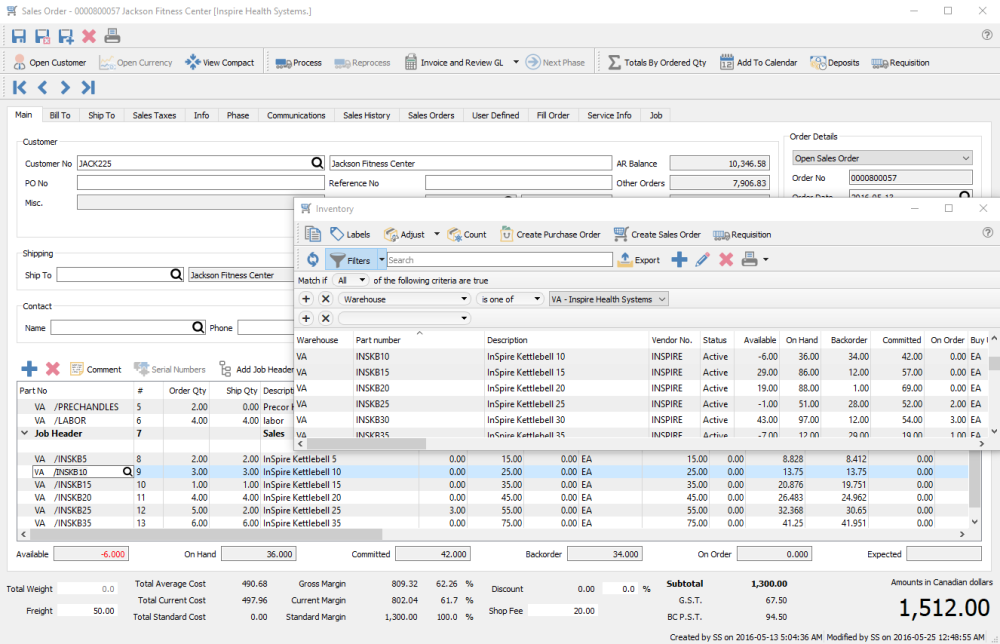Jump to the last sales order record
The image size is (1000, 644).
tap(89, 87)
